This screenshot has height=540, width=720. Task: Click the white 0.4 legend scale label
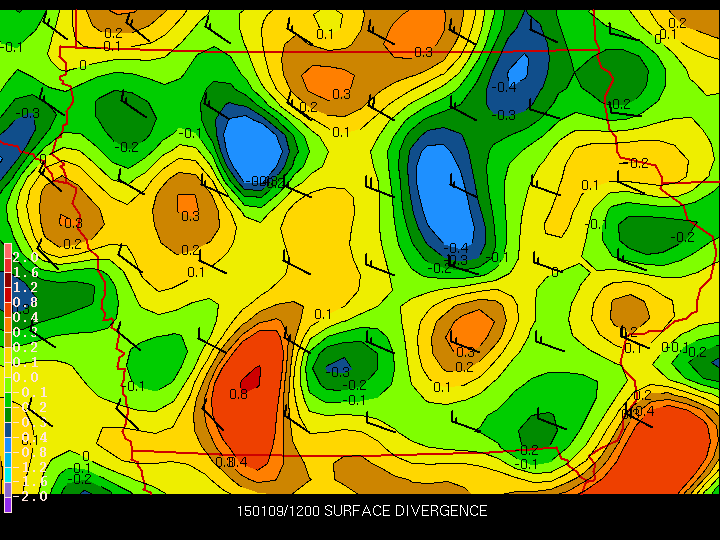point(25,317)
